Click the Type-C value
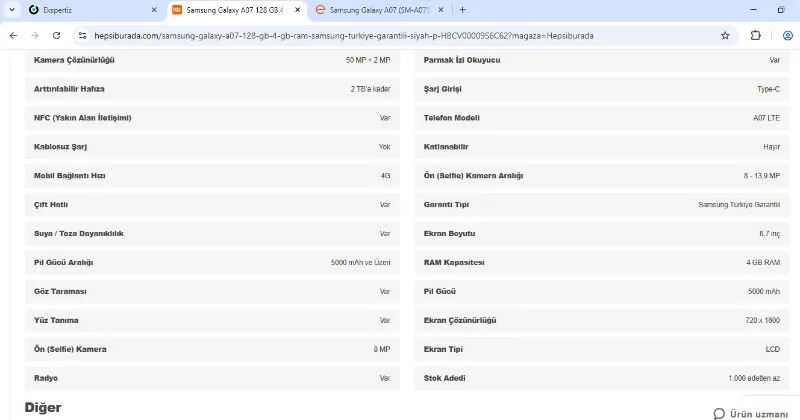Viewport: 800px width, 420px height. (x=768, y=89)
